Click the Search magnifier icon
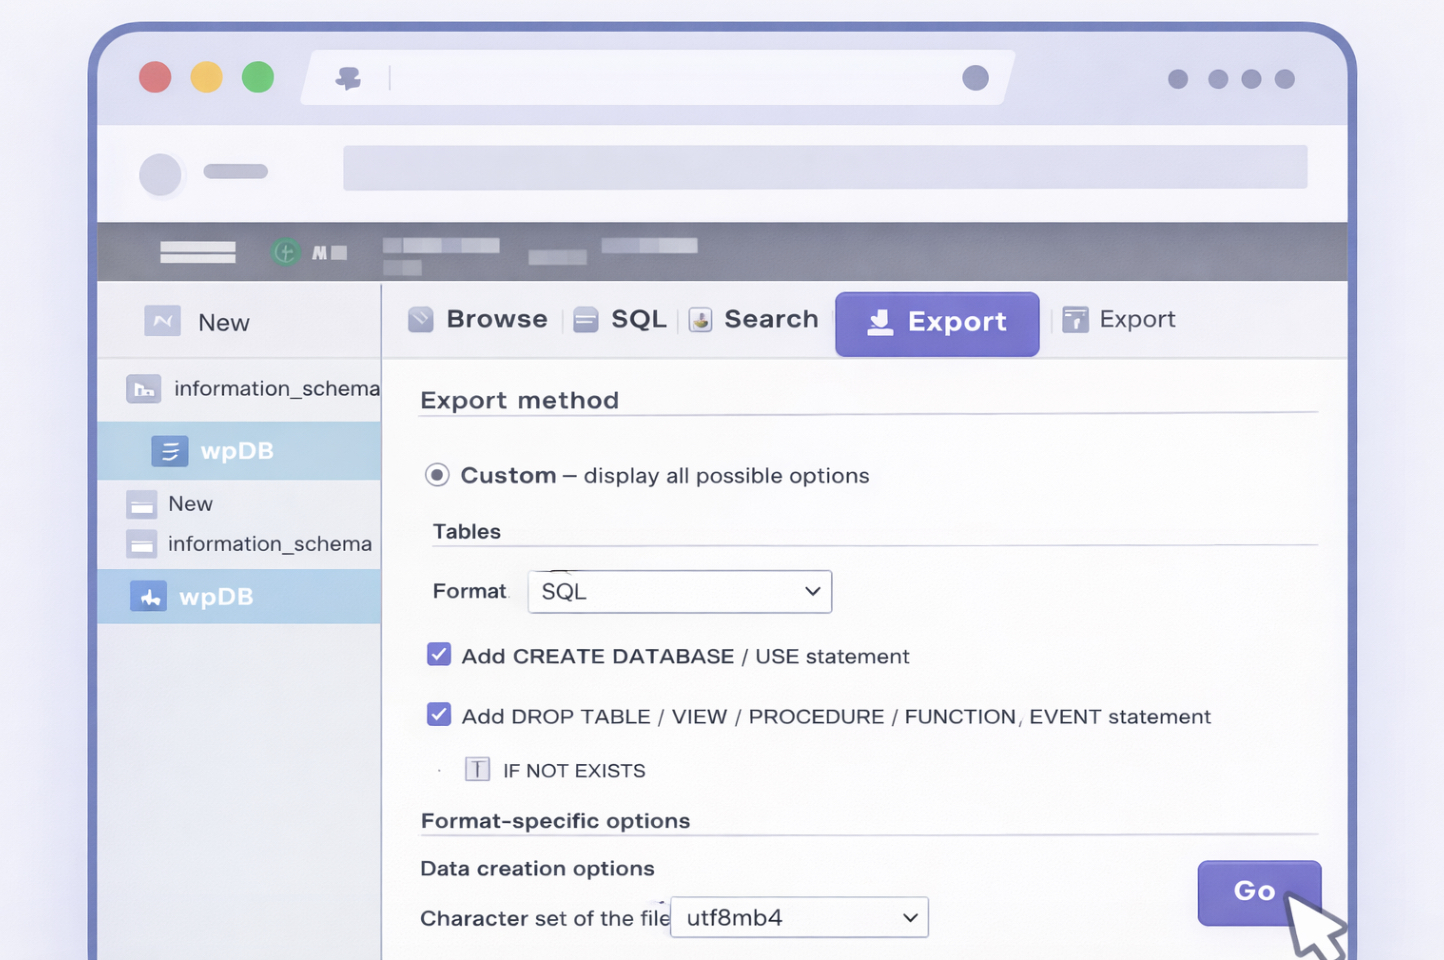This screenshot has width=1444, height=960. coord(700,319)
